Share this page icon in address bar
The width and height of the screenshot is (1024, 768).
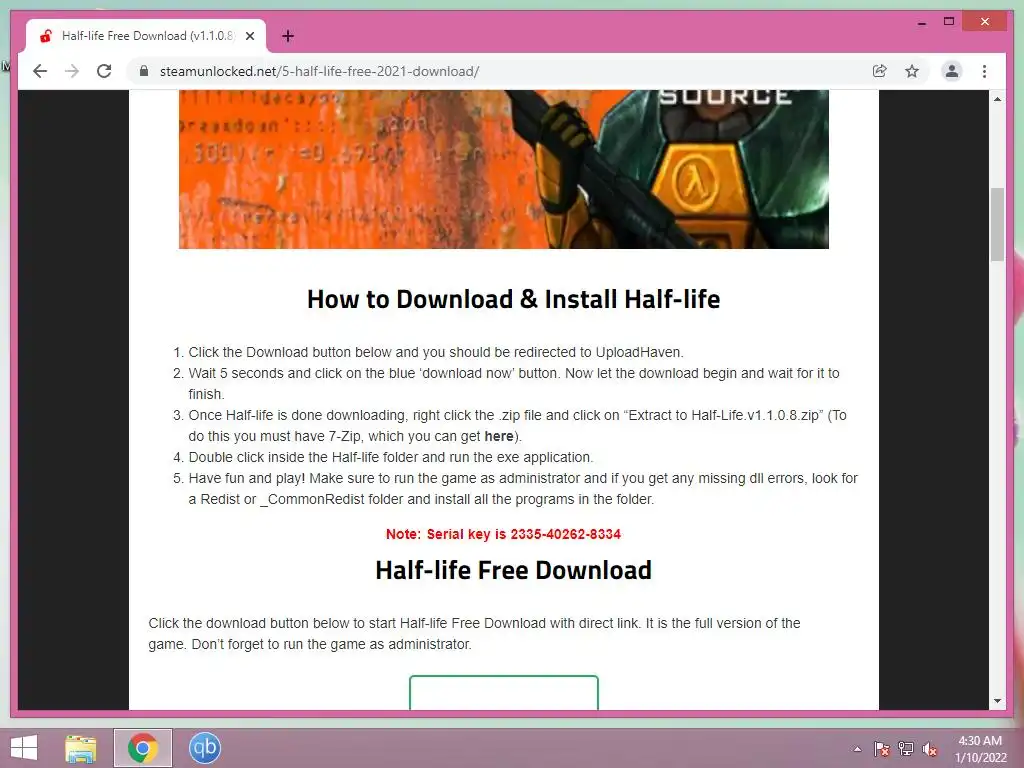[880, 71]
